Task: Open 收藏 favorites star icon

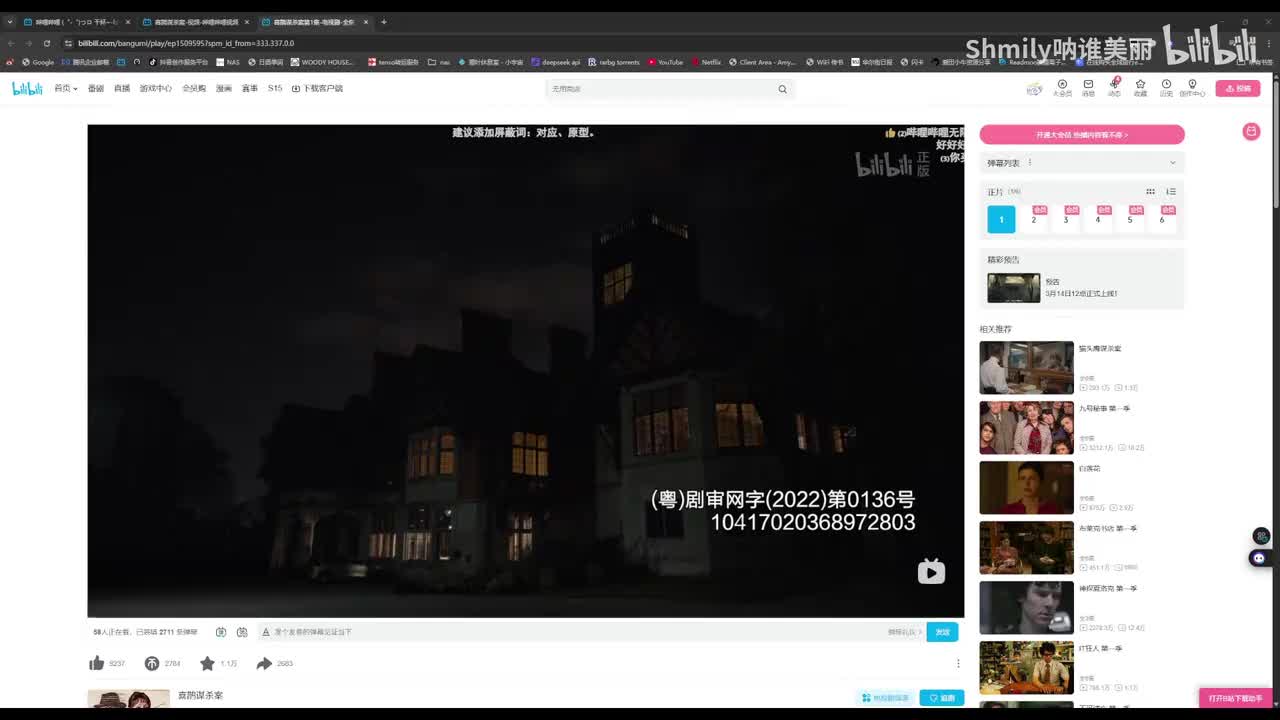Action: tap(1140, 88)
